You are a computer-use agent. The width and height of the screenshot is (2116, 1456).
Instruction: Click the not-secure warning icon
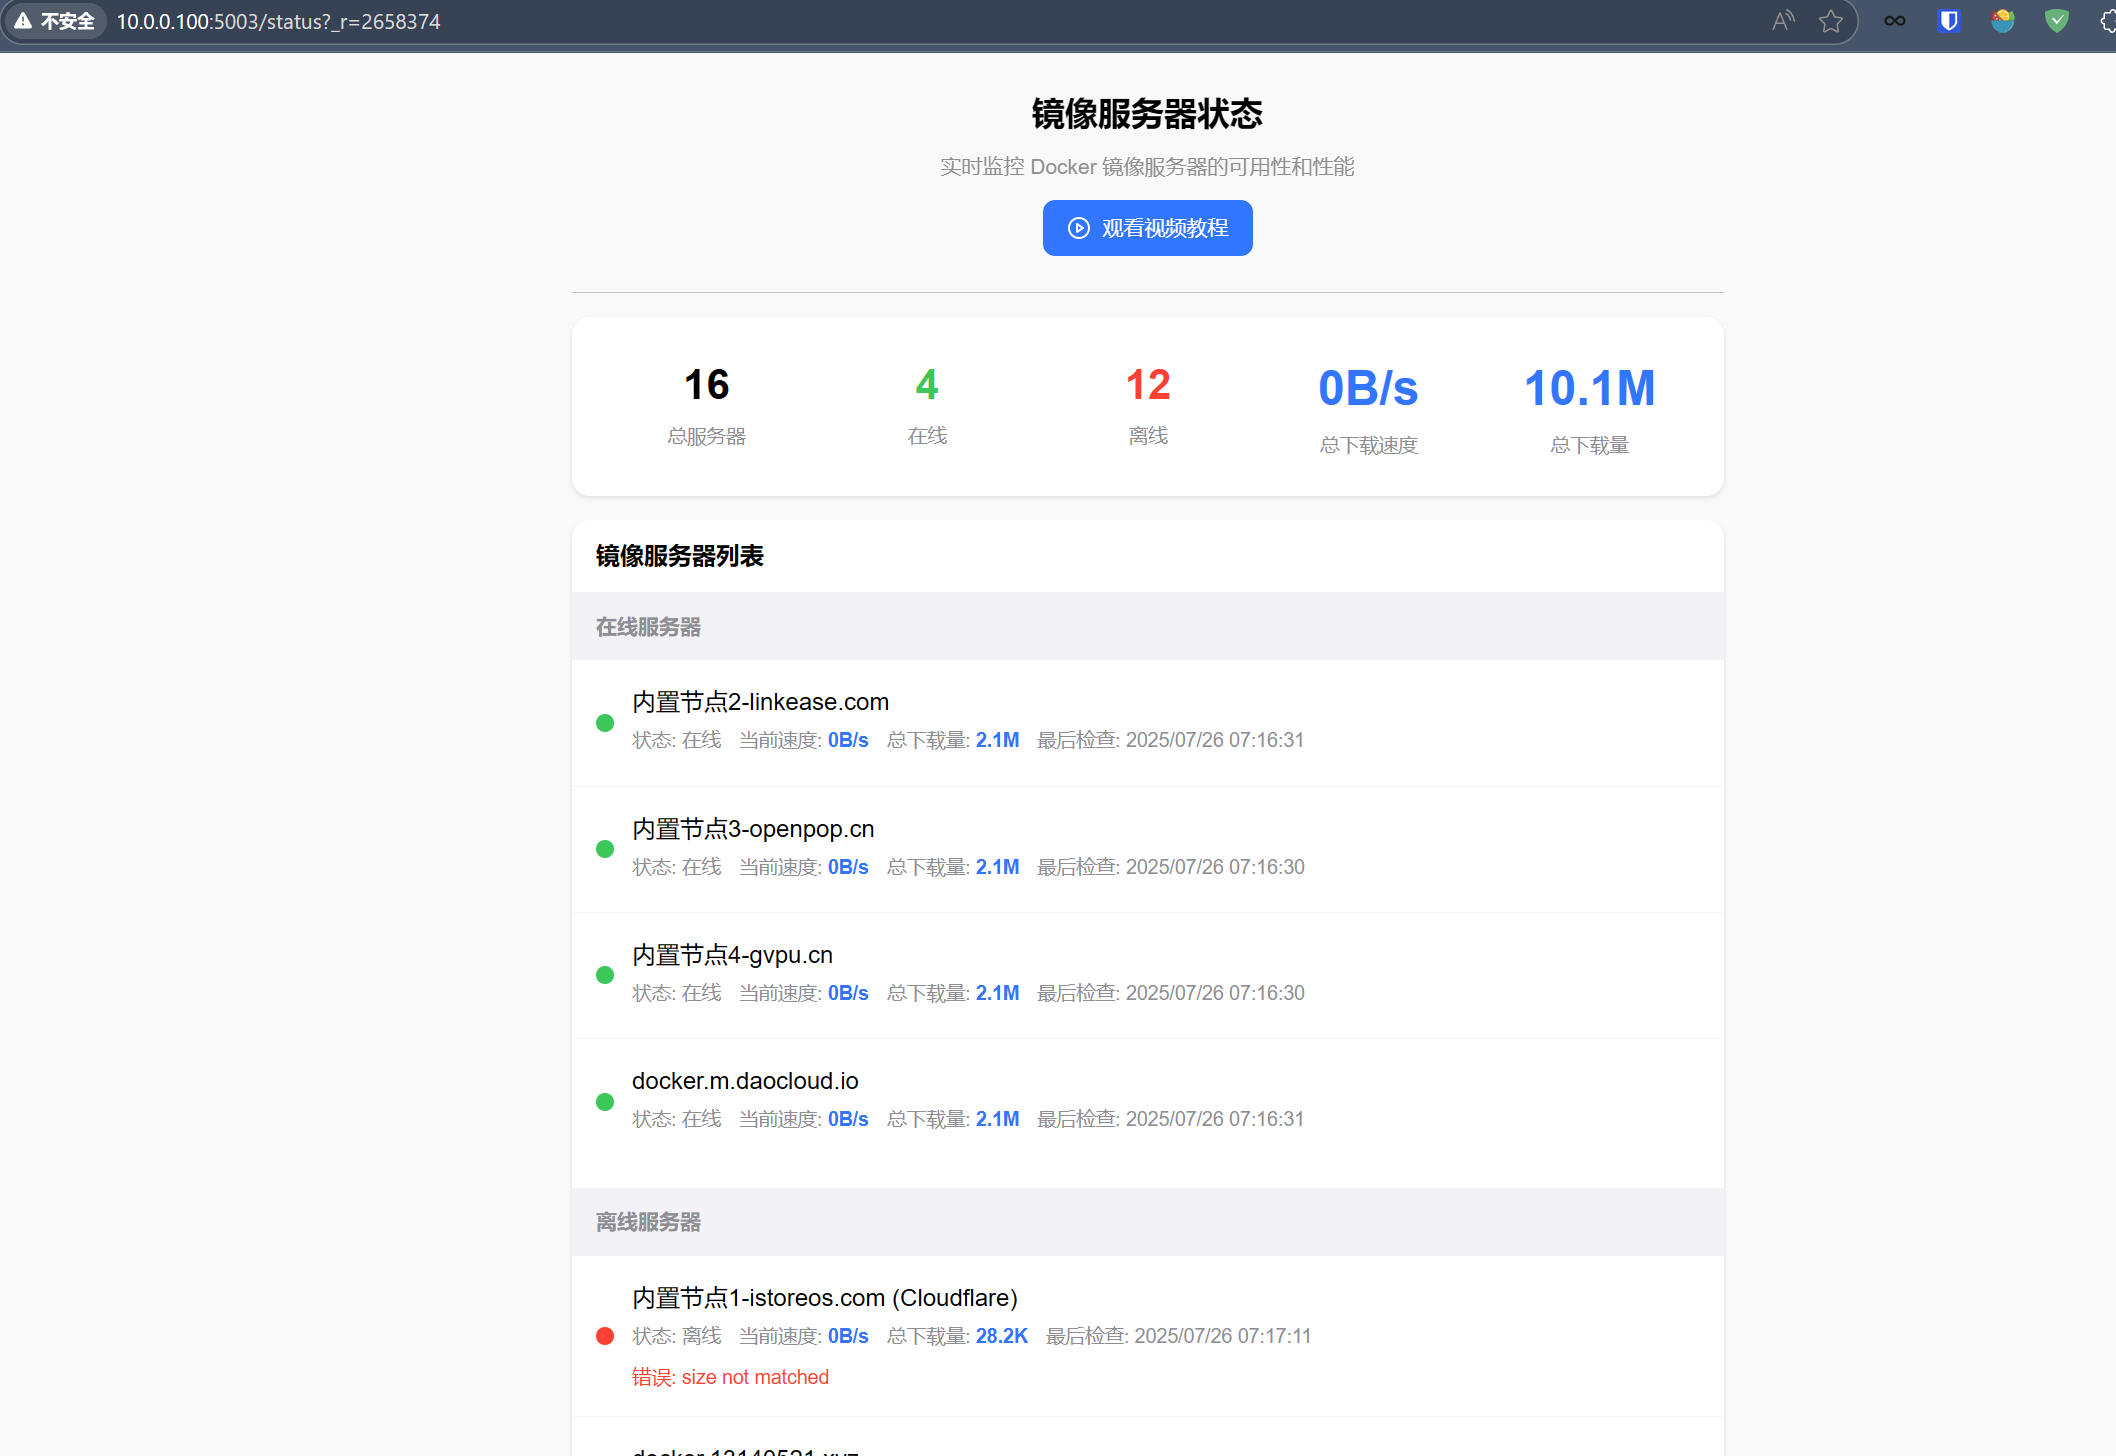tap(24, 21)
